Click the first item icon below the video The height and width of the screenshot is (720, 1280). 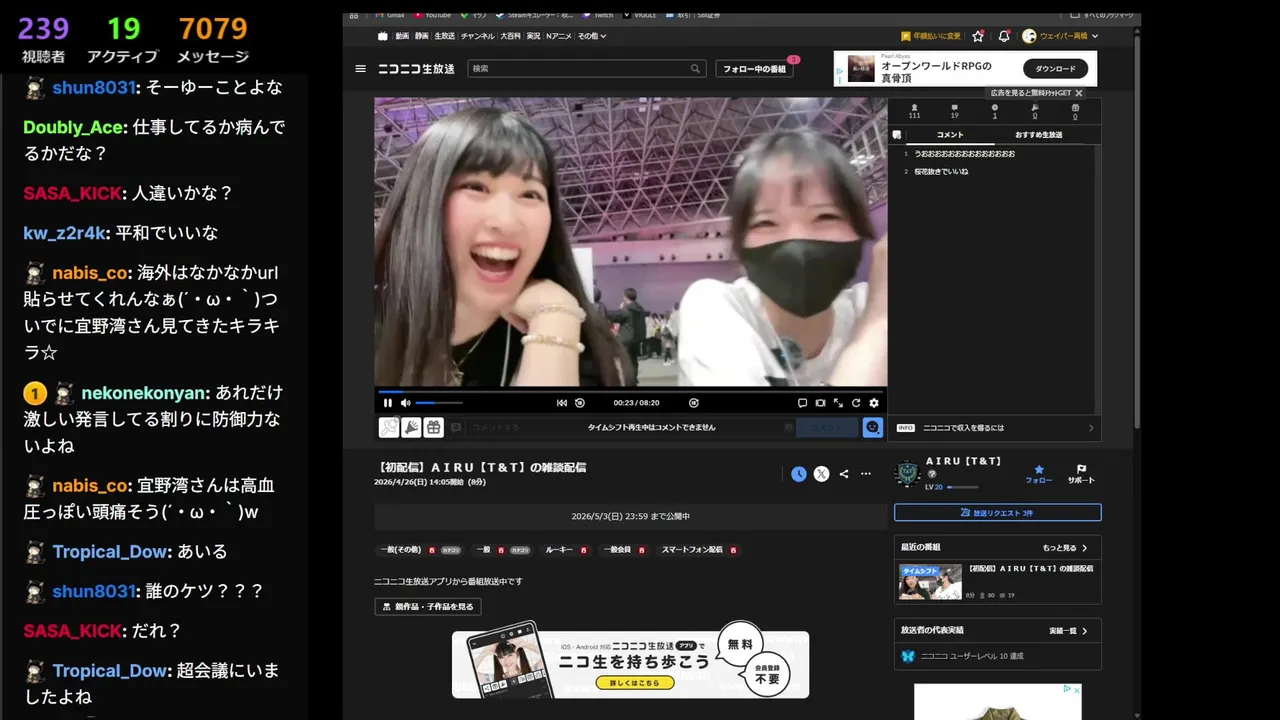click(x=389, y=427)
